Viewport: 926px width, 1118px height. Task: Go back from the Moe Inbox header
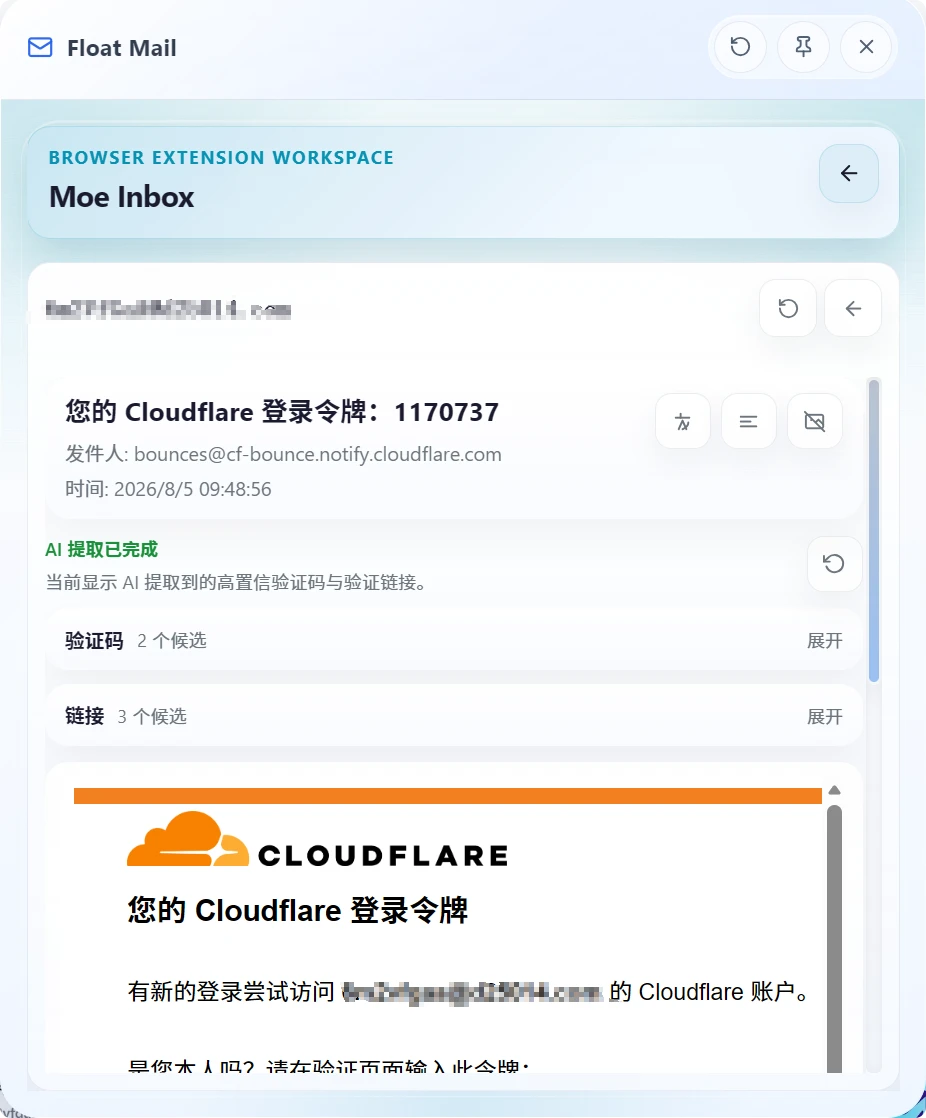pos(848,173)
